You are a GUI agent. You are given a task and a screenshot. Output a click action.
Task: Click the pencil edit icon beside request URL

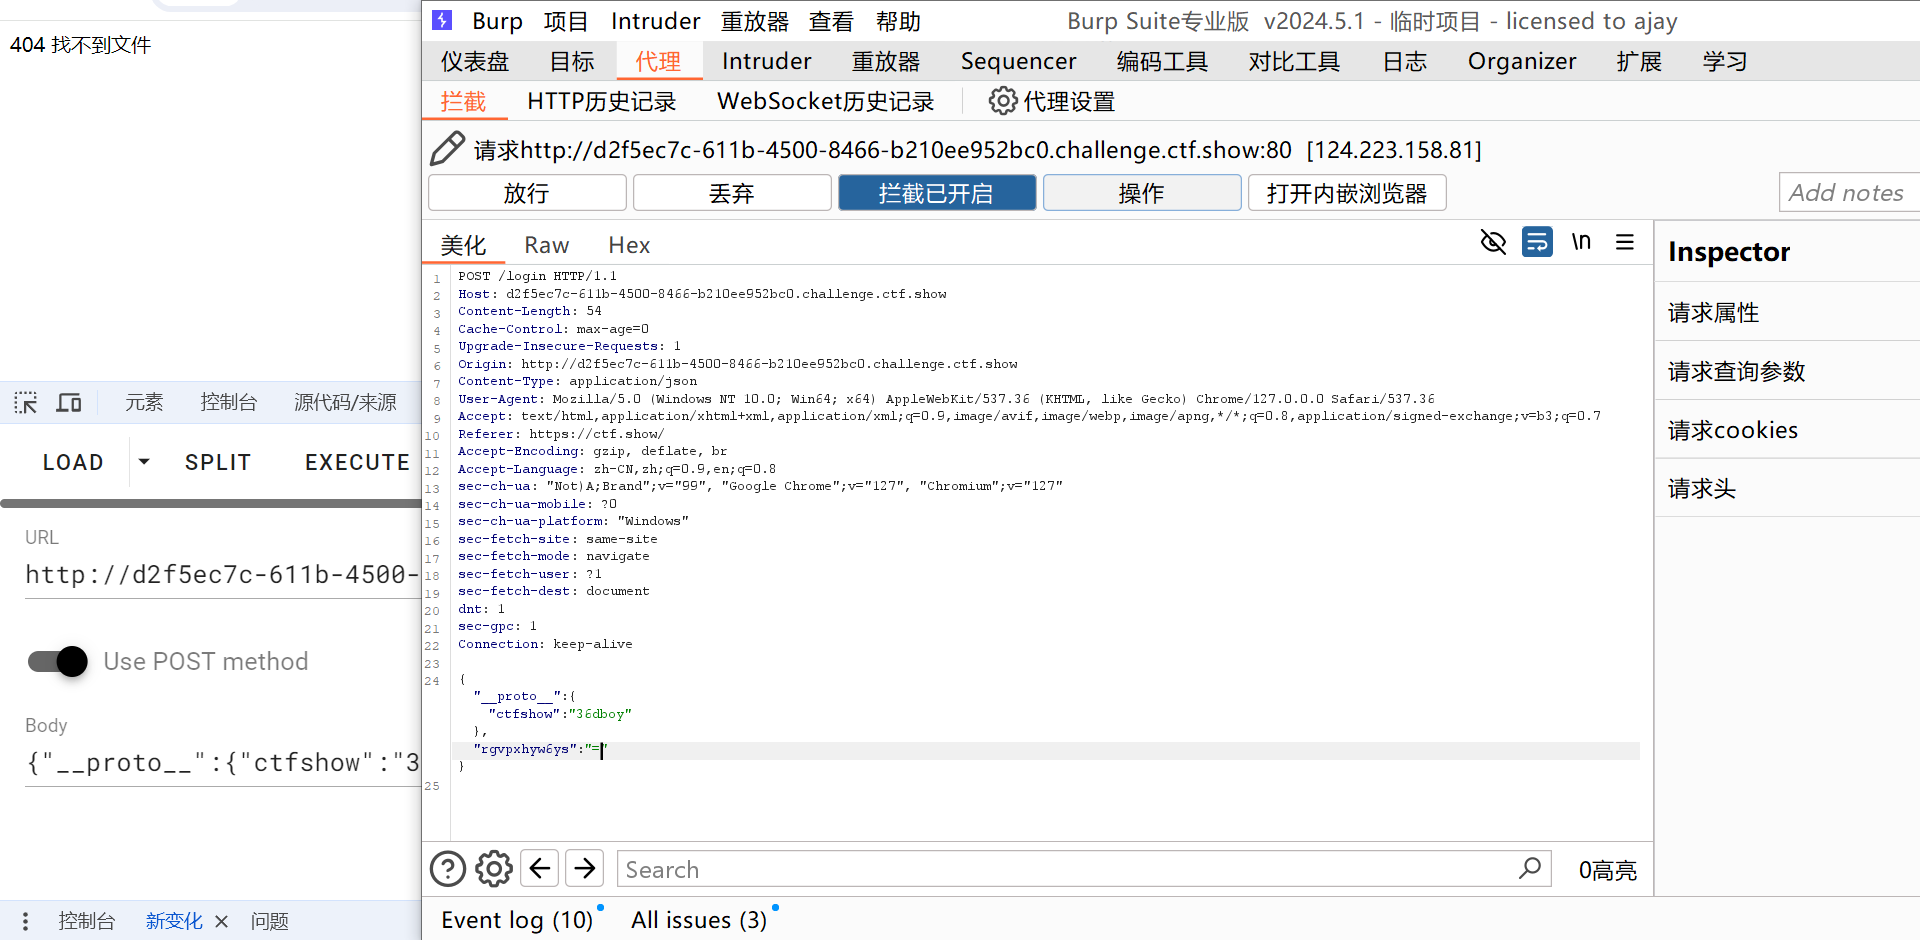[447, 149]
